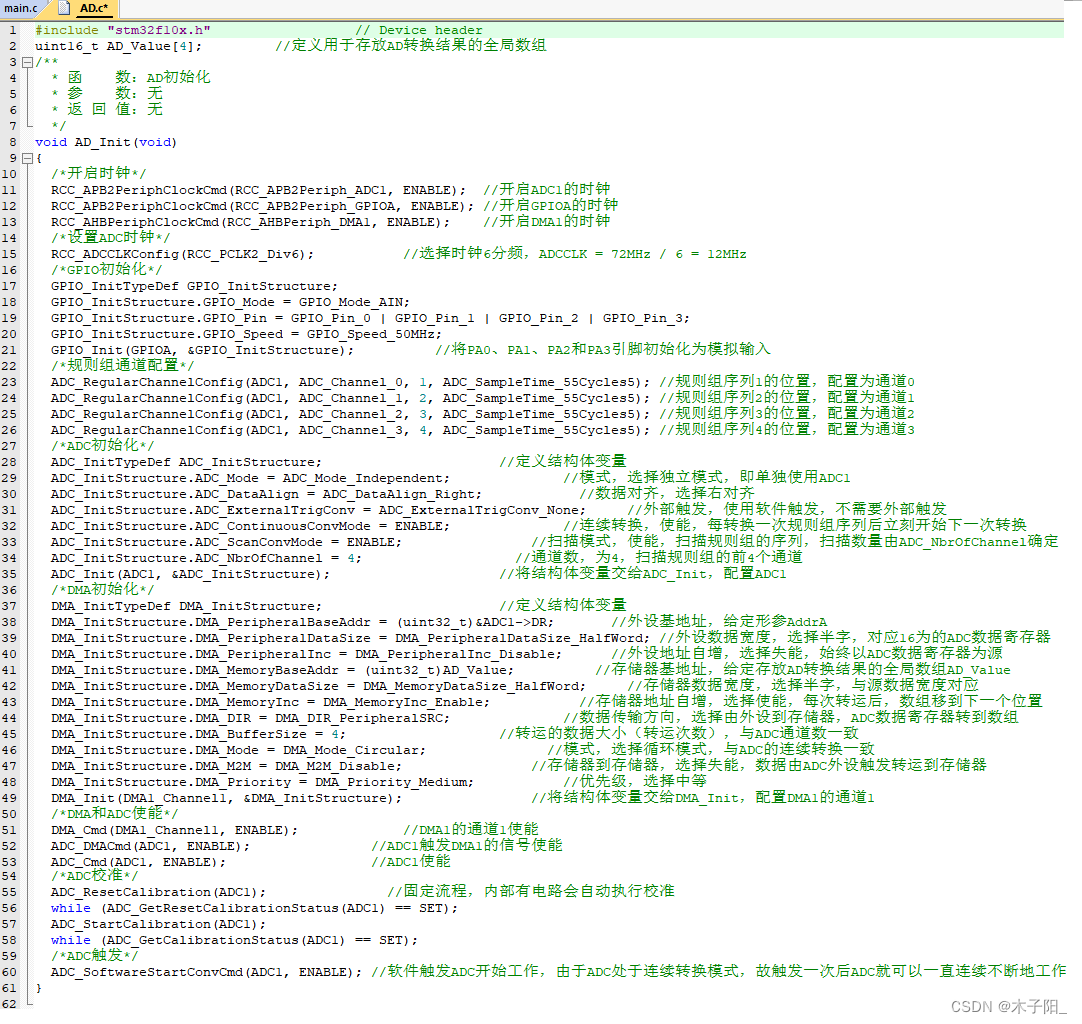Collapse the comment block fold at line 3
The image size is (1082, 1024).
[x=28, y=62]
